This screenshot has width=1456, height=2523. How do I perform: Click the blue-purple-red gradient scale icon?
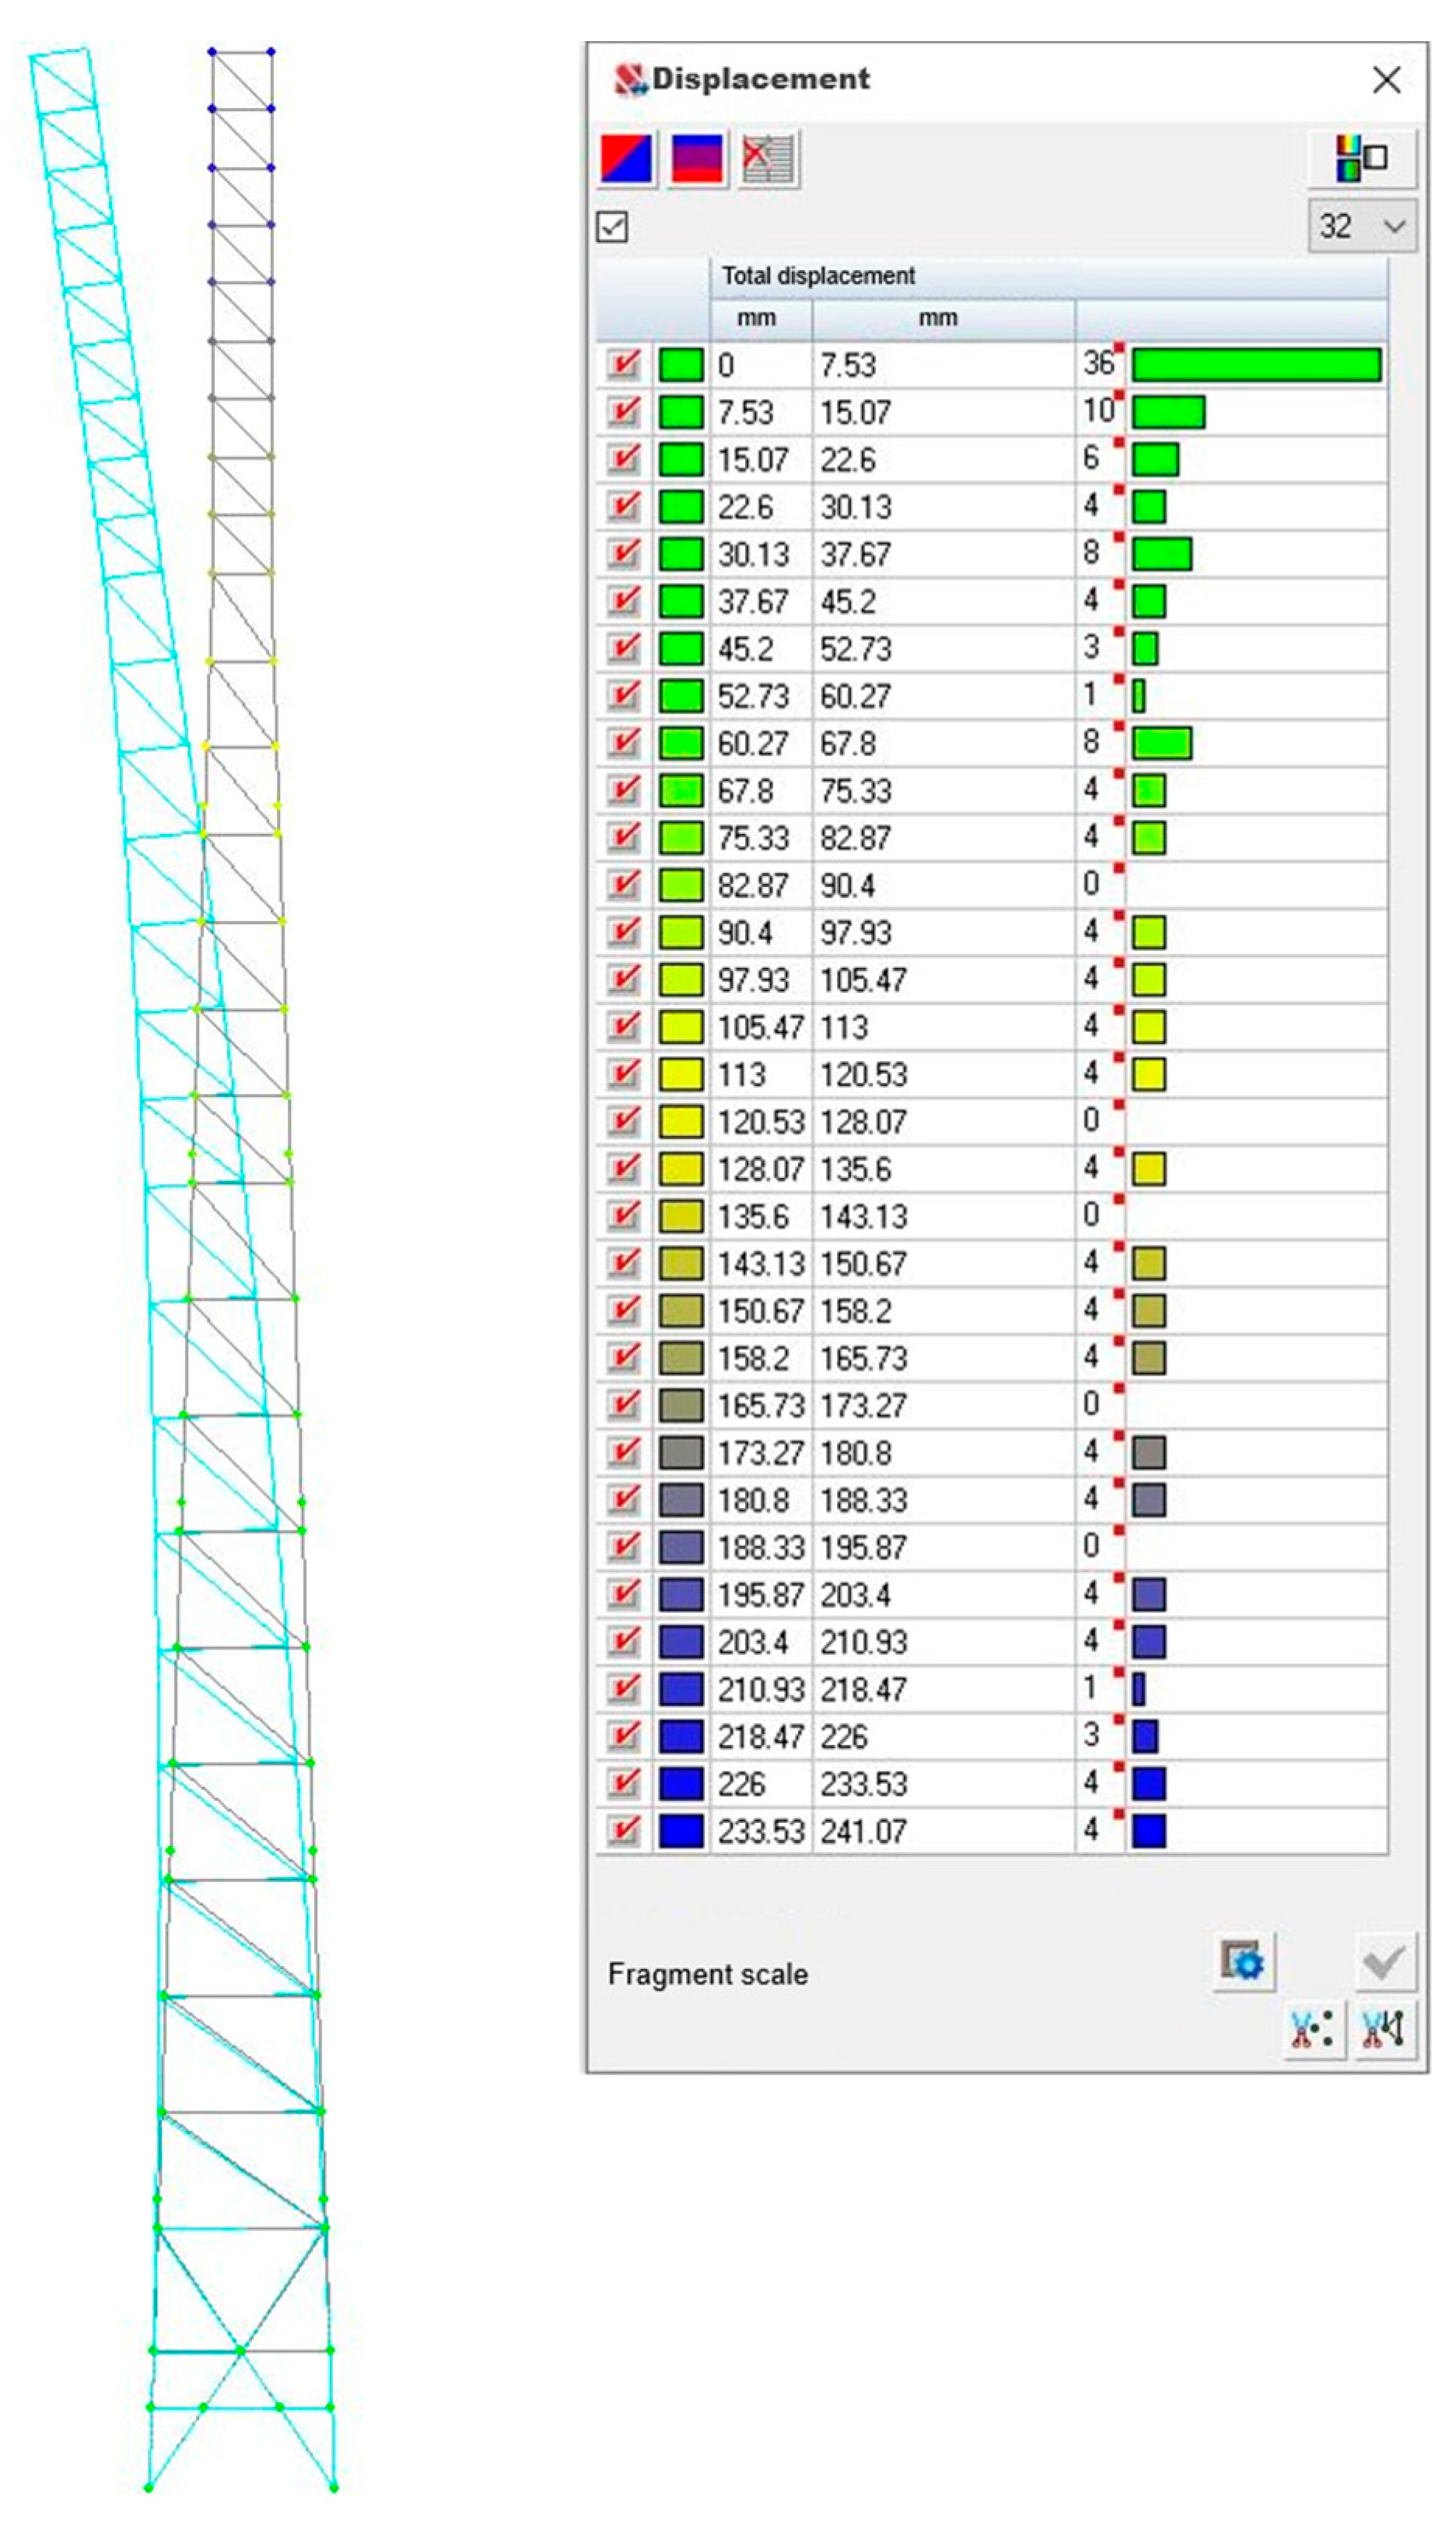point(697,159)
